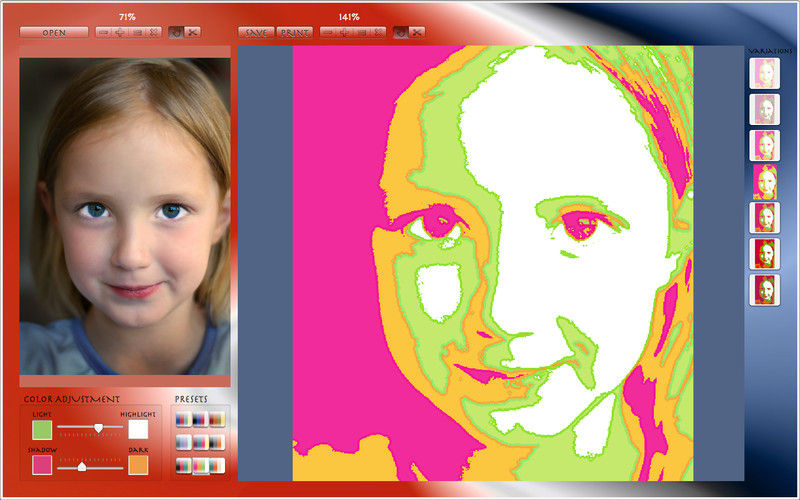Click the zoom in plus icon for the output image
800x500 pixels.
pyautogui.click(x=344, y=32)
